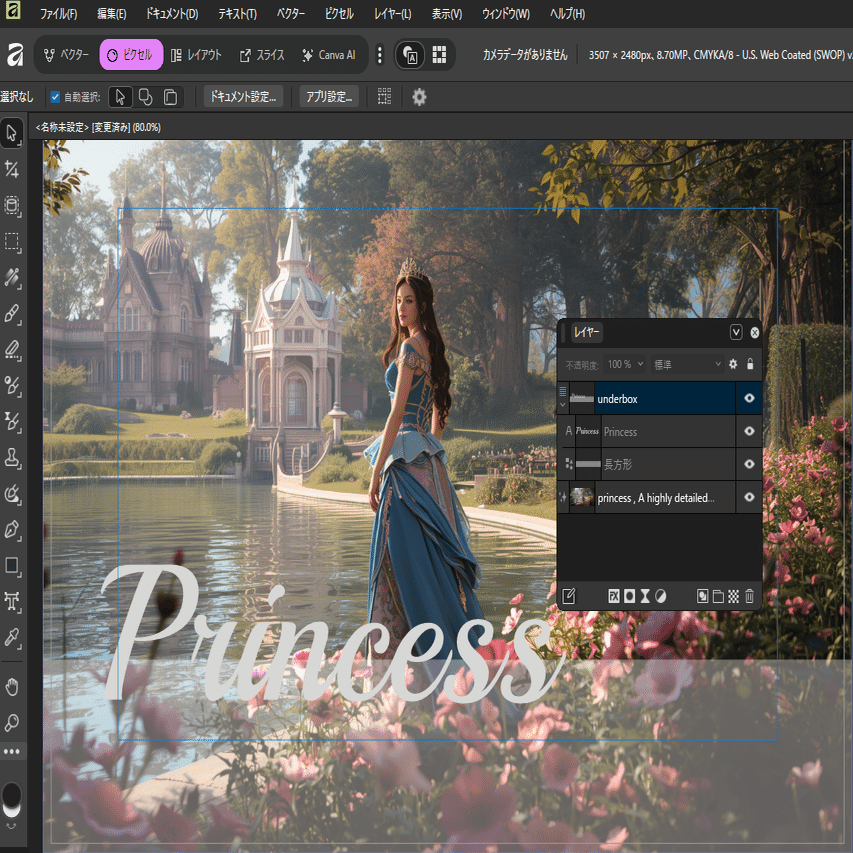Screen dimensions: 853x853
Task: Switch to the スライス studio
Action: click(262, 54)
